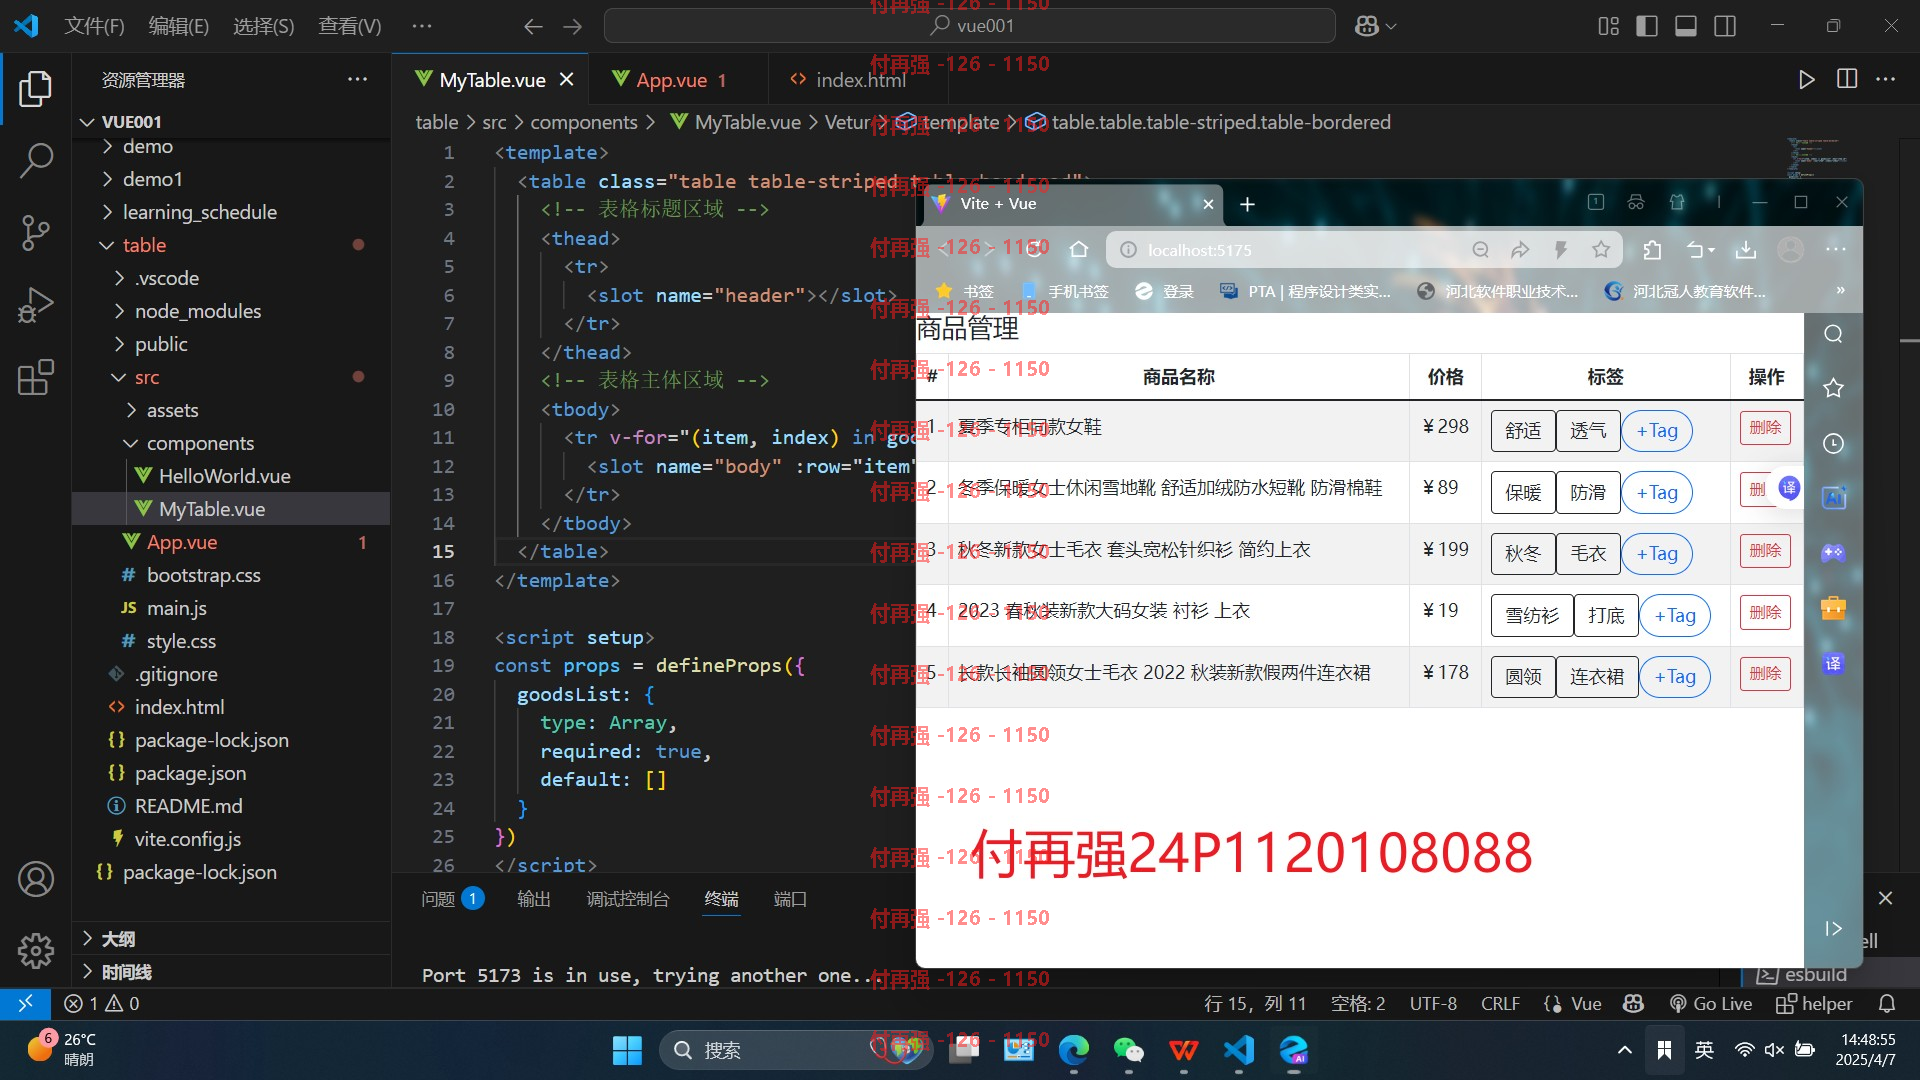
Task: Delete the 秋冬新款女士毛衣 row
Action: [1765, 551]
